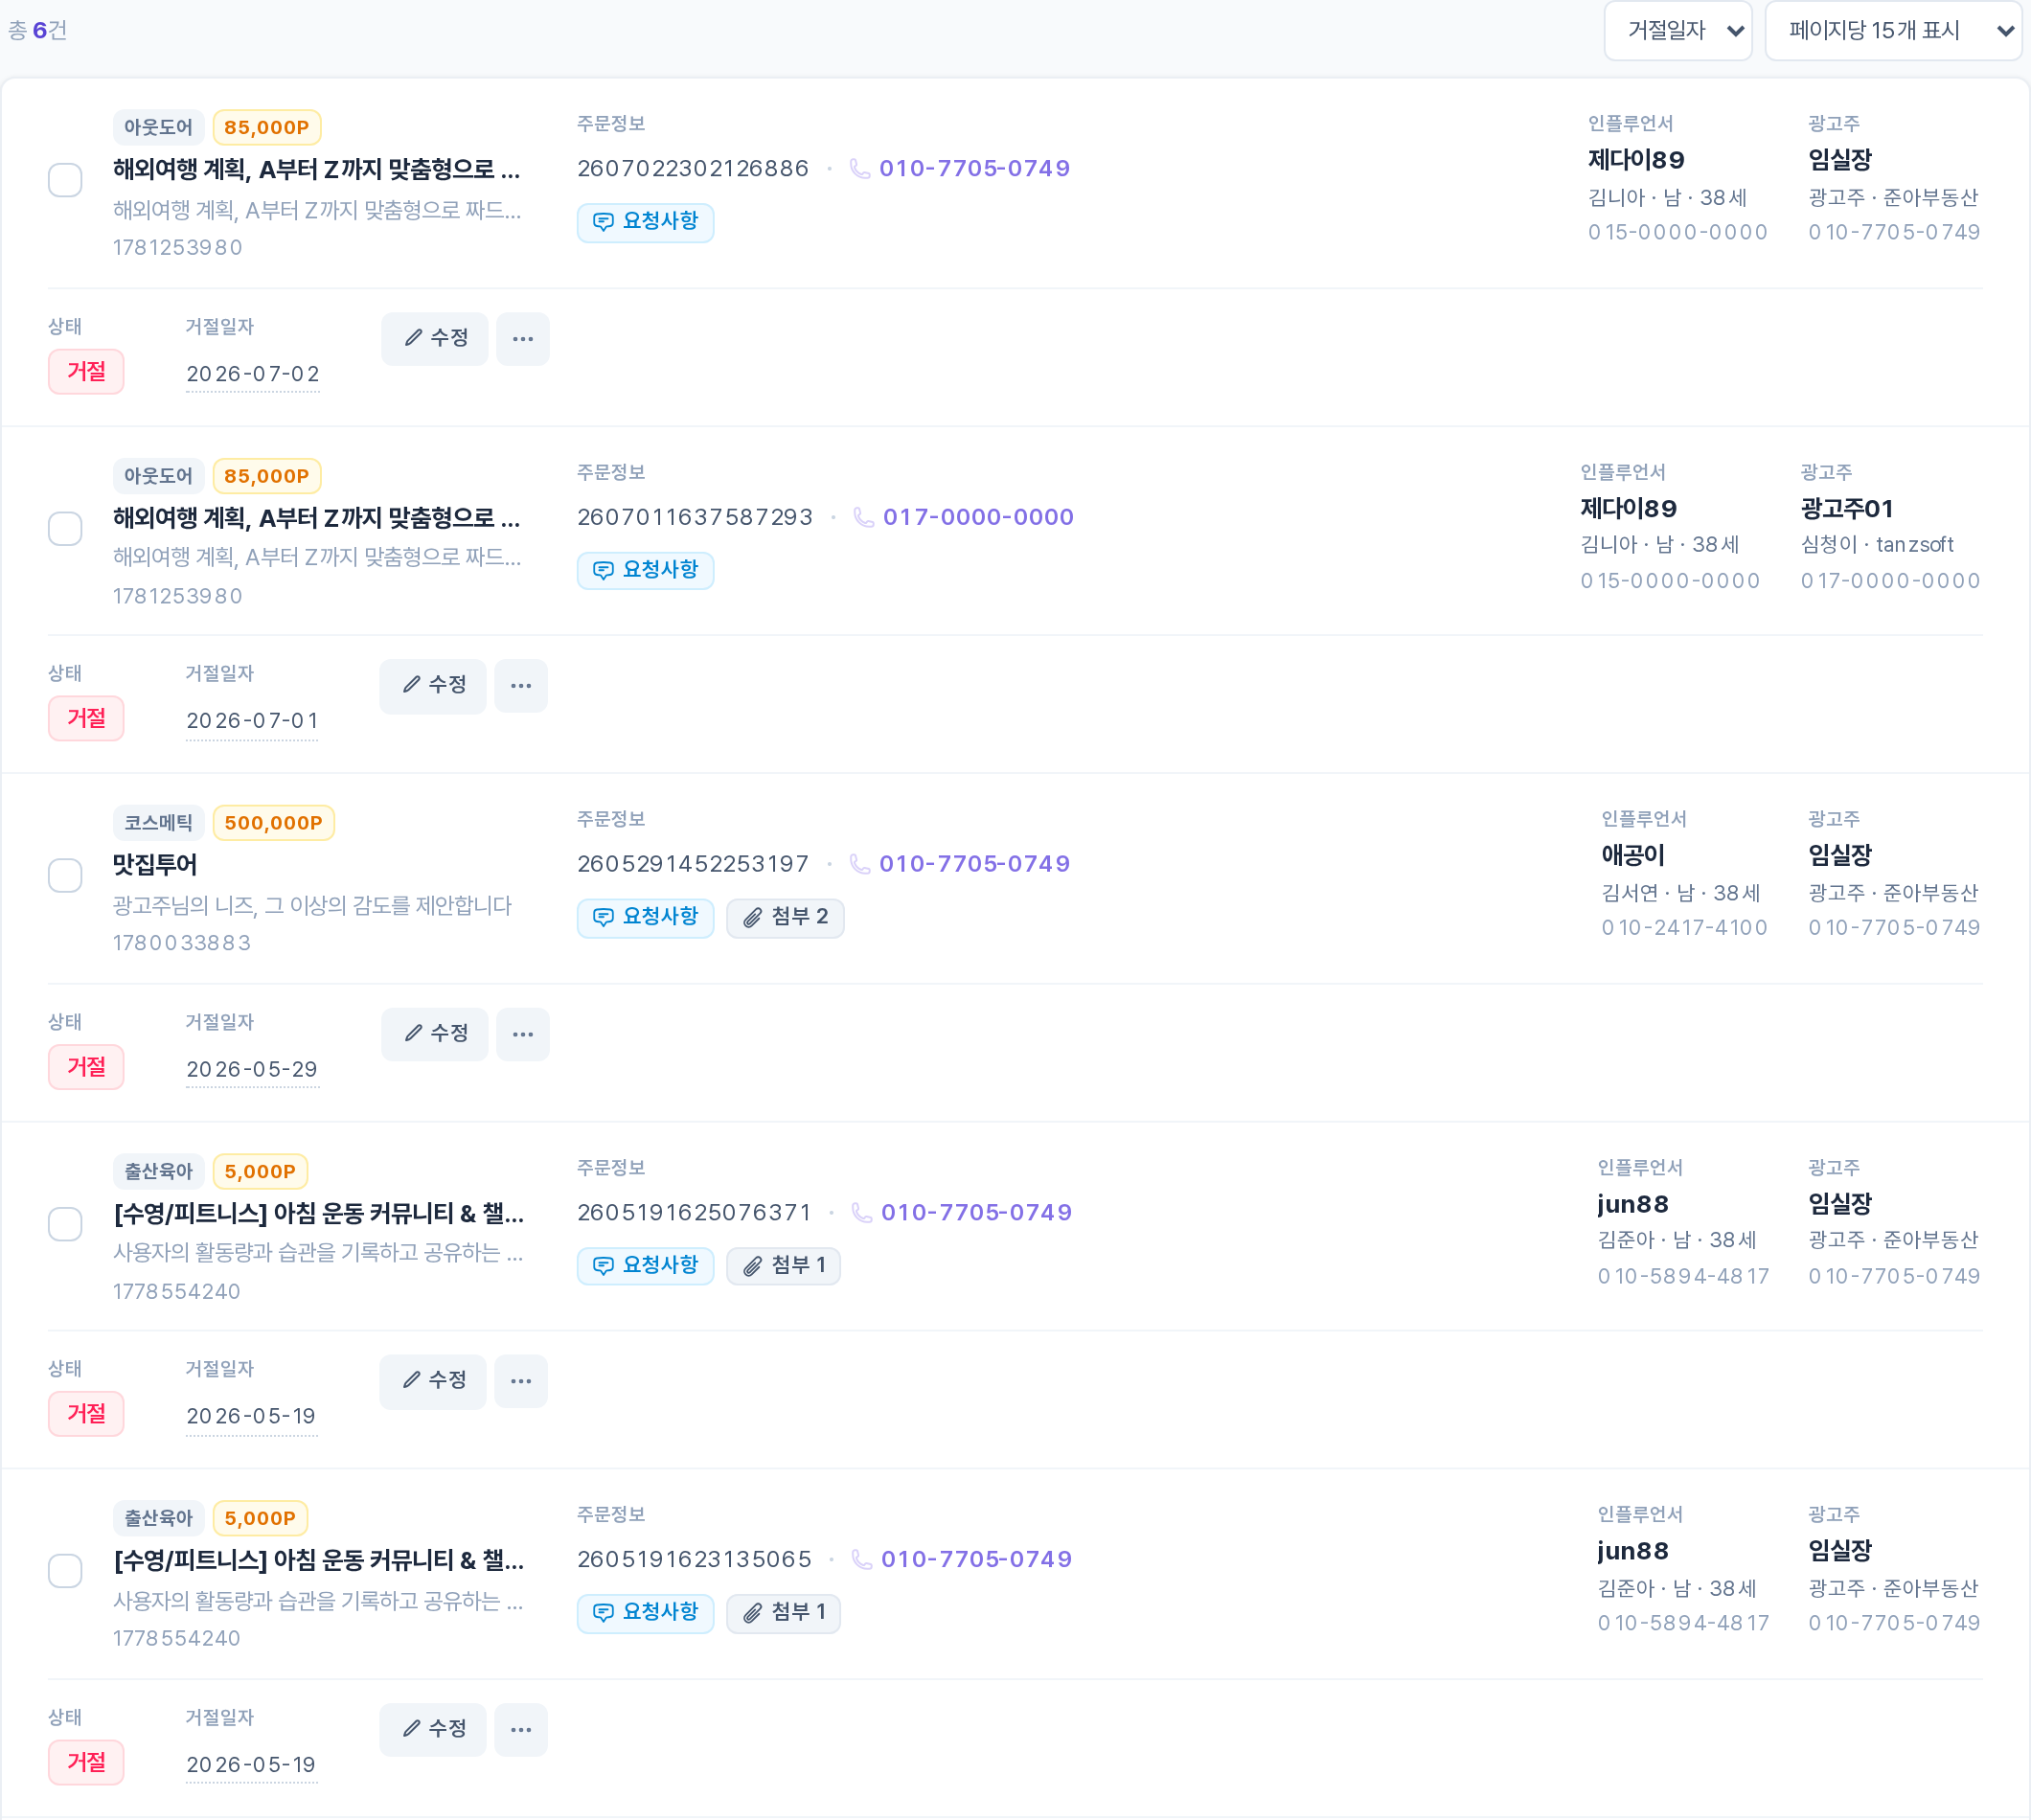The height and width of the screenshot is (1820, 2031).
Task: Open 첨부 1 attachment for order 2605191623135065
Action: (x=782, y=1612)
